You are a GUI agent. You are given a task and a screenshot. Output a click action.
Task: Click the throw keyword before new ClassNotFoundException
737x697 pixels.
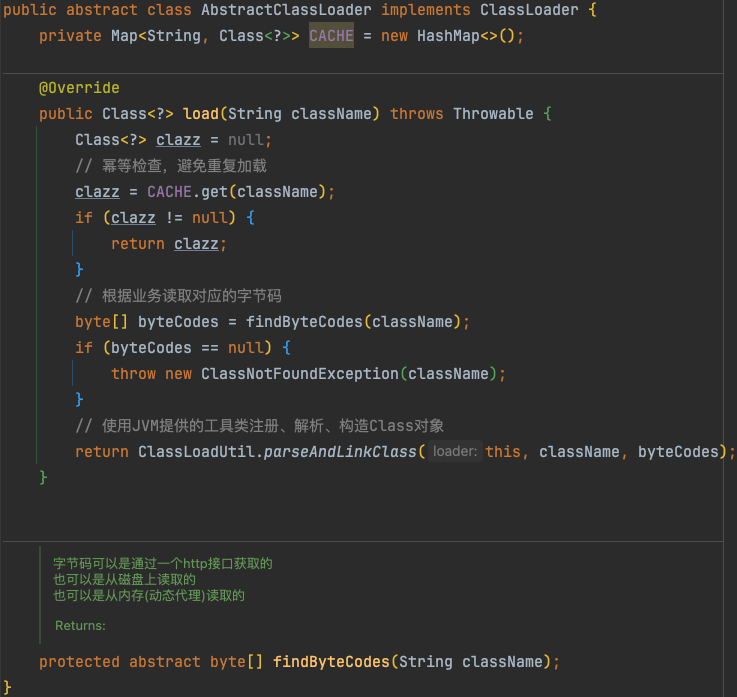click(x=133, y=374)
